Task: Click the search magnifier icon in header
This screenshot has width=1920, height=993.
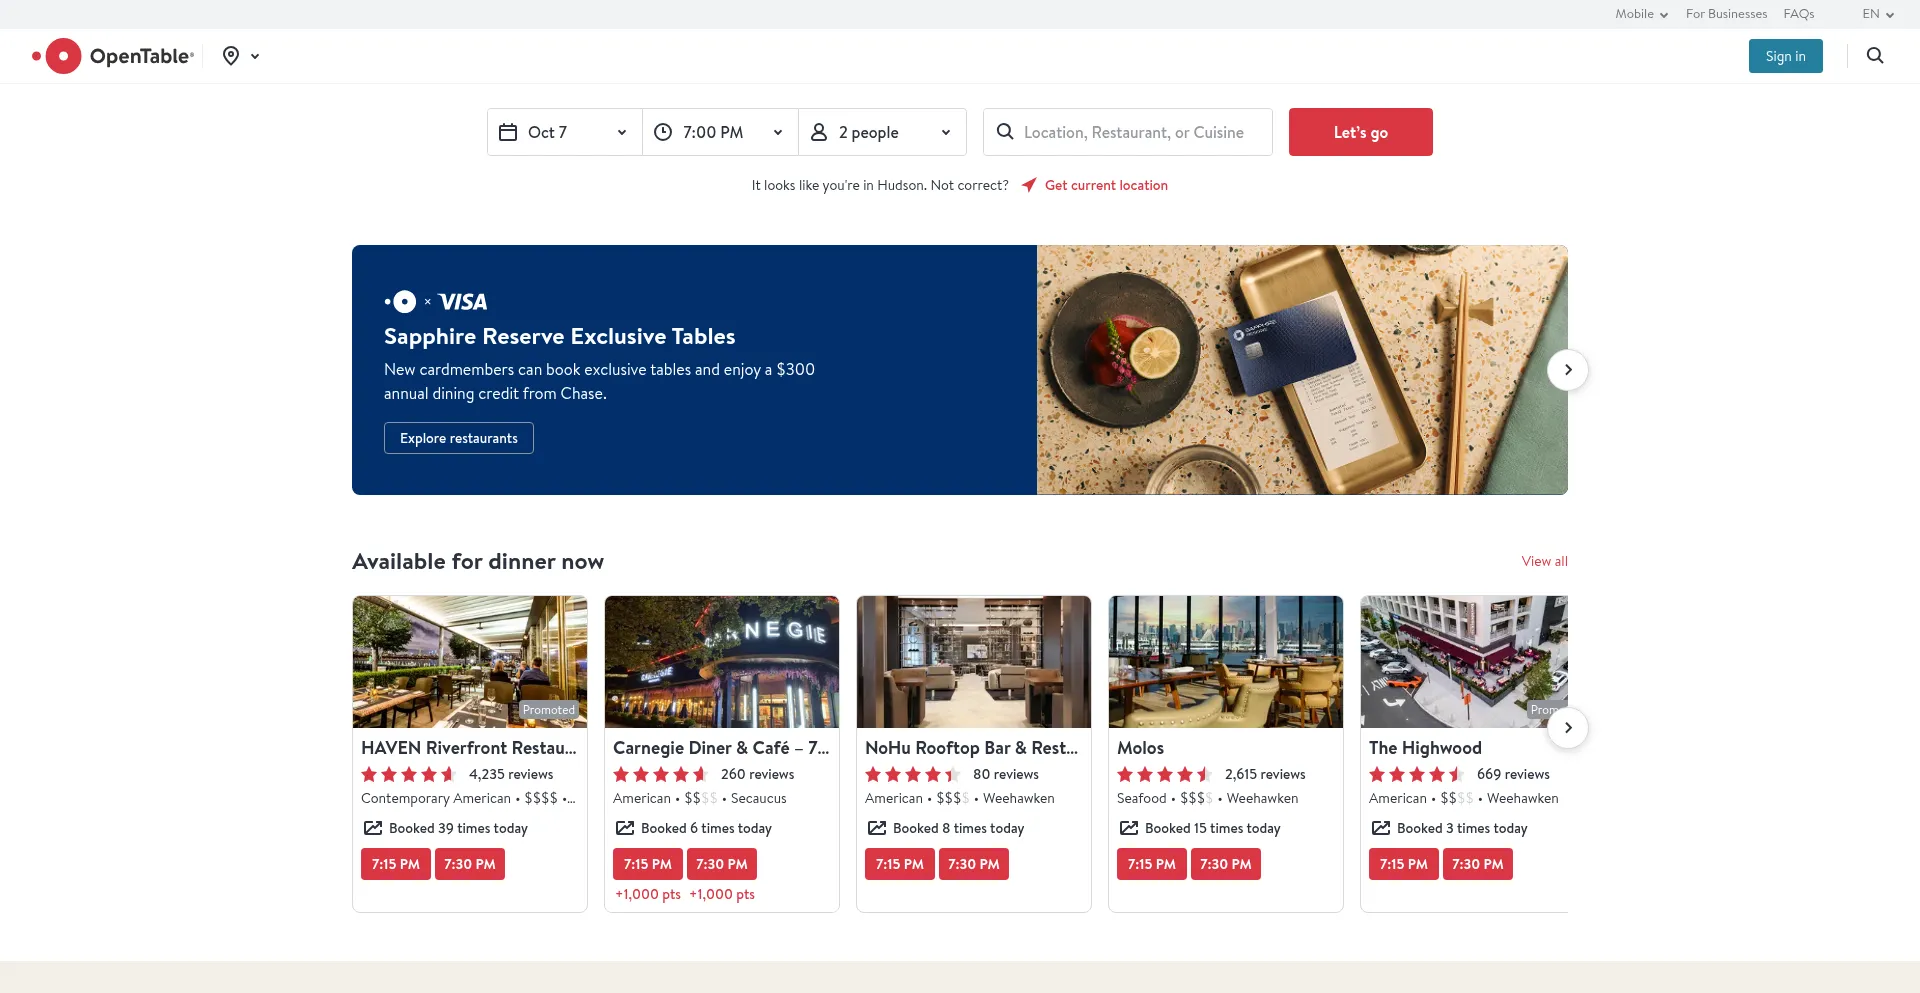Action: pos(1875,56)
